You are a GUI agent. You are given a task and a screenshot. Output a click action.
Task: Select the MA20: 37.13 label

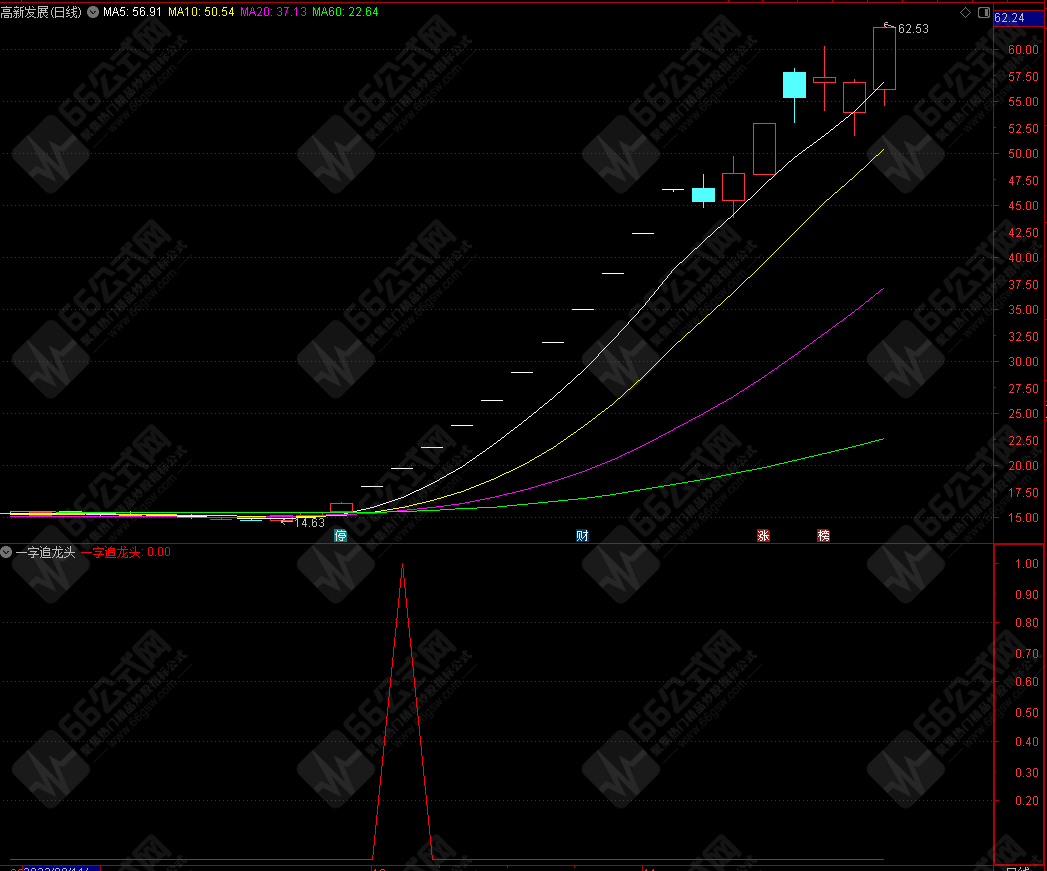point(273,12)
